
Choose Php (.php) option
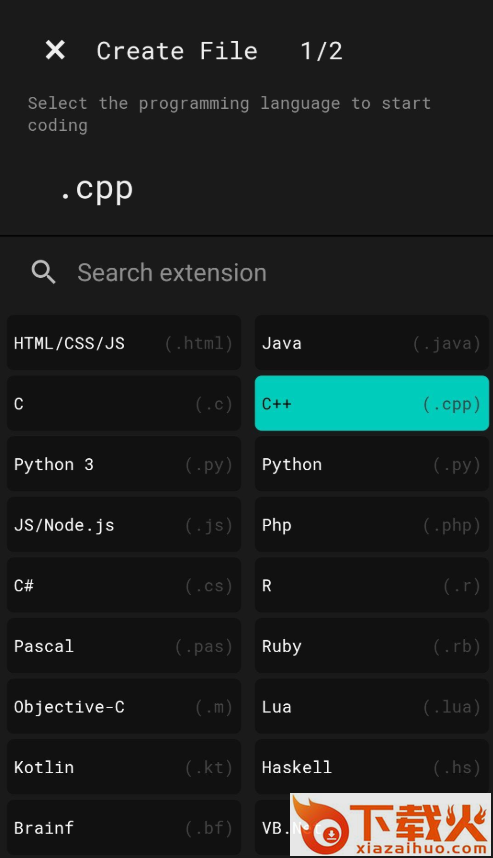[372, 525]
